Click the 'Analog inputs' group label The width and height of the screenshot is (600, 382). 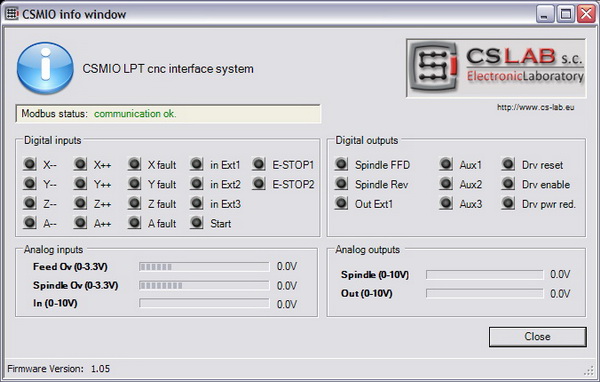coord(53,250)
